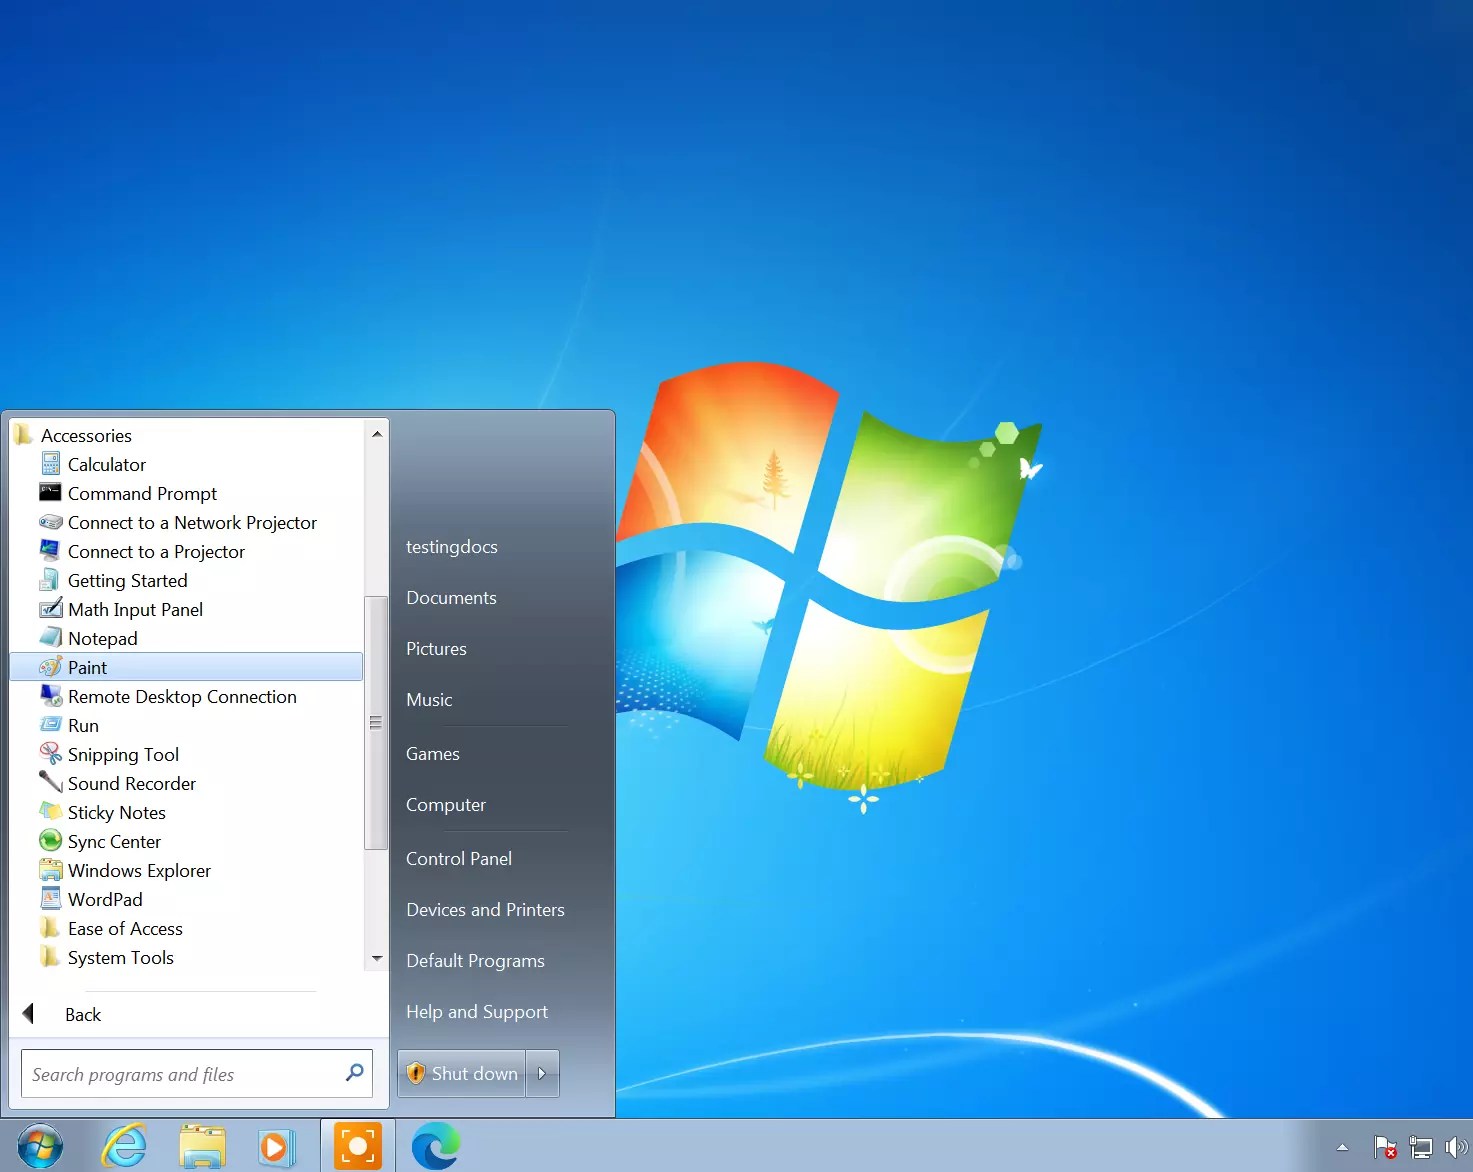Show hidden system tray icons

click(x=1342, y=1147)
